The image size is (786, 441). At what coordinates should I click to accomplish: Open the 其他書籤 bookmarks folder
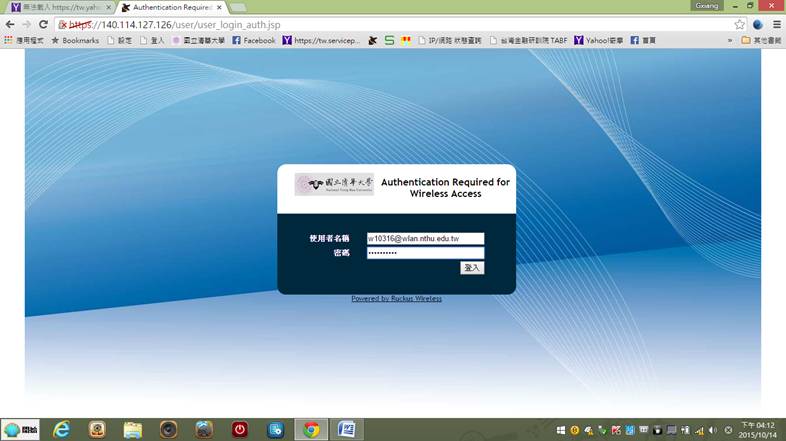[x=761, y=41]
